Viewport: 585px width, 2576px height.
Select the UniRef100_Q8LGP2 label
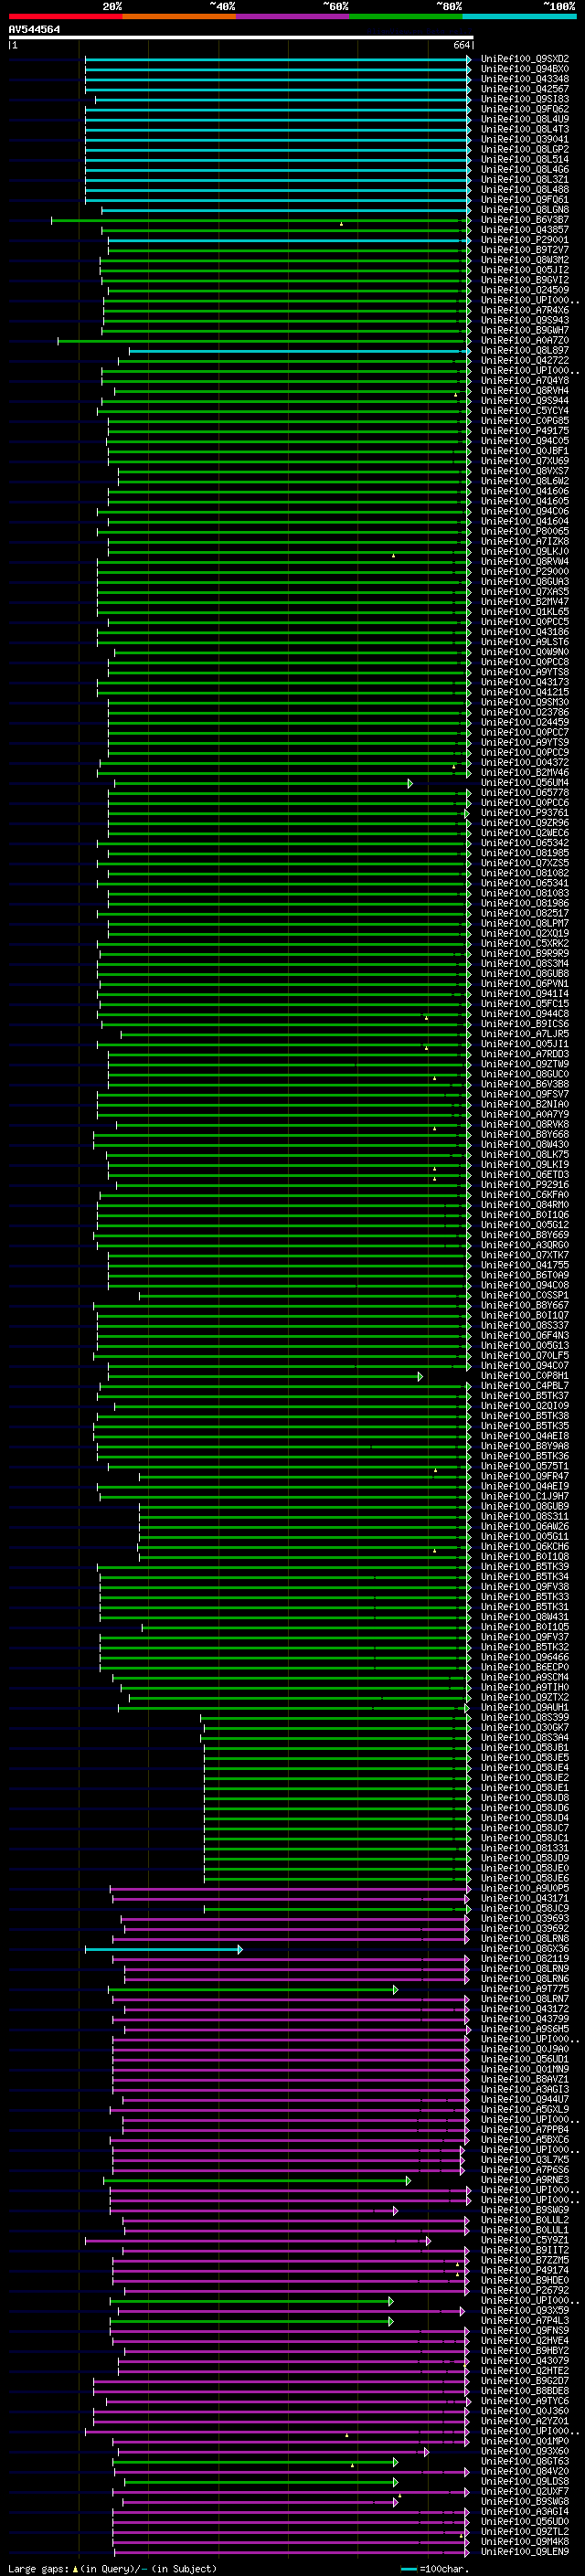(x=525, y=149)
